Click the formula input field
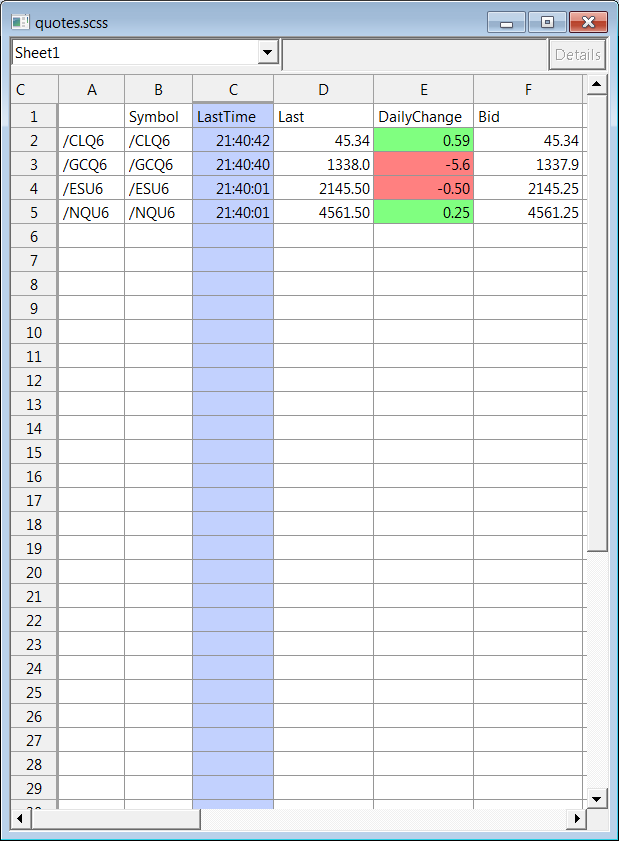Viewport: 619px width, 841px height. click(x=415, y=55)
